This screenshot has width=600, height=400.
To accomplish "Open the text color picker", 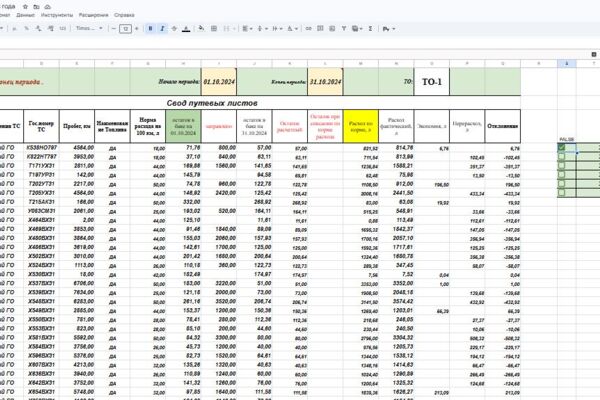I will pos(186,29).
